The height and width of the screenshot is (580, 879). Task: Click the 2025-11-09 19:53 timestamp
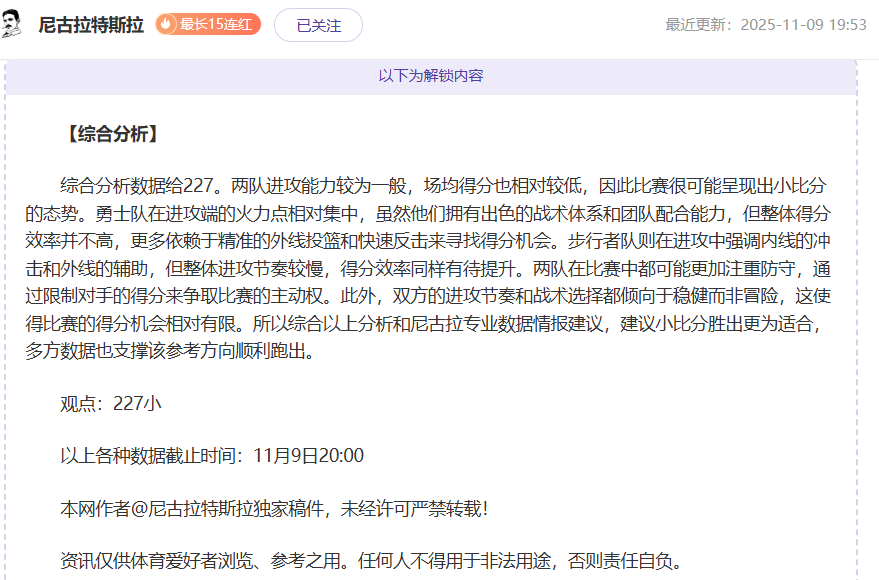point(803,25)
